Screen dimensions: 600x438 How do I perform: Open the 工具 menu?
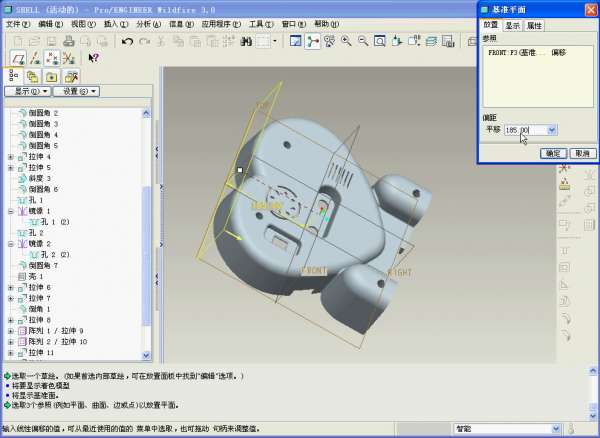[x=261, y=24]
